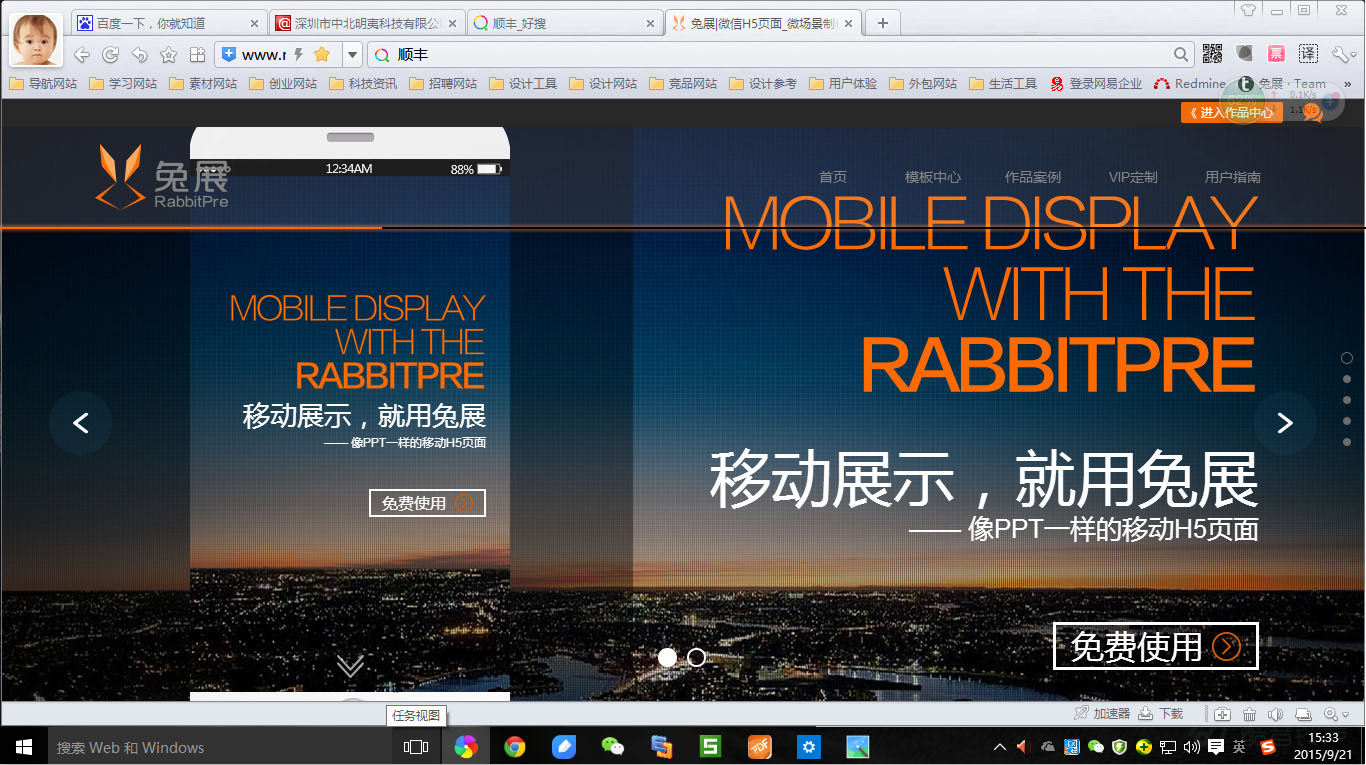This screenshot has width=1366, height=765.
Task: Close the 顺丰_好搜 tab
Action: [x=650, y=23]
